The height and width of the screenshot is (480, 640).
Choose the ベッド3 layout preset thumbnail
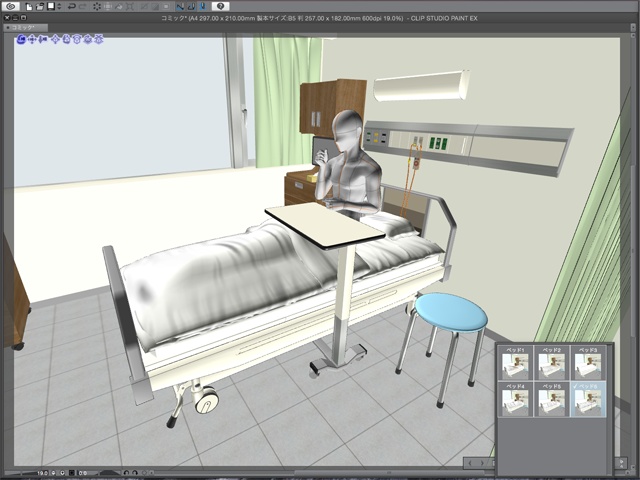pyautogui.click(x=588, y=363)
